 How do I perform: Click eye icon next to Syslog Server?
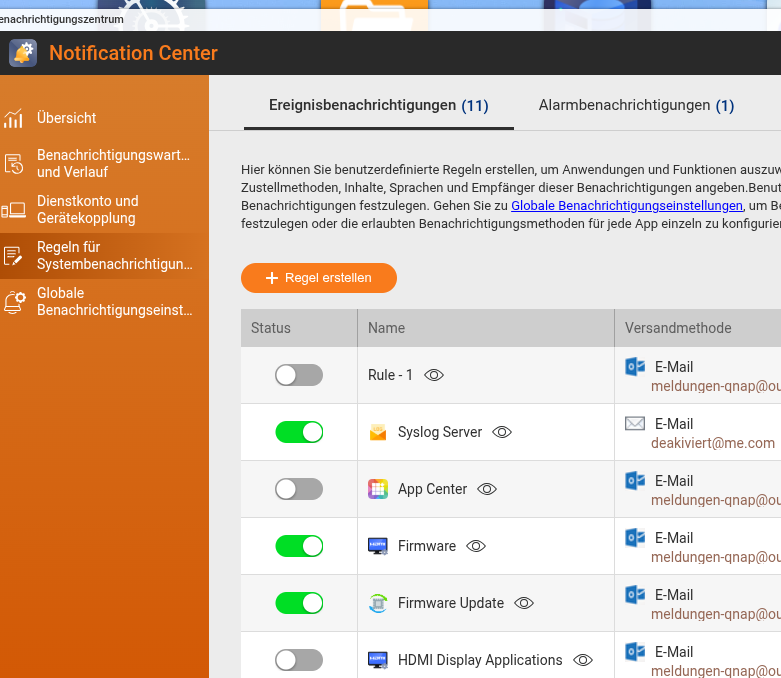click(x=502, y=432)
